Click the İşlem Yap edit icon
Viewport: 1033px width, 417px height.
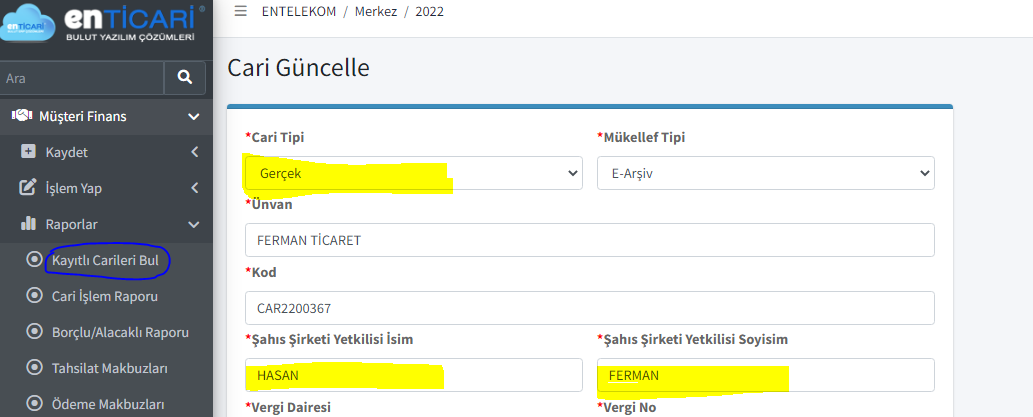[28, 188]
